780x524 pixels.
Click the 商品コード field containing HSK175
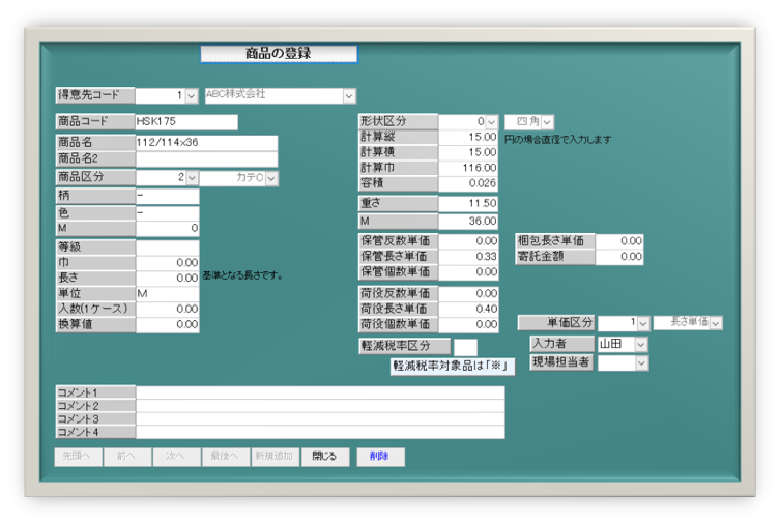[x=186, y=122]
